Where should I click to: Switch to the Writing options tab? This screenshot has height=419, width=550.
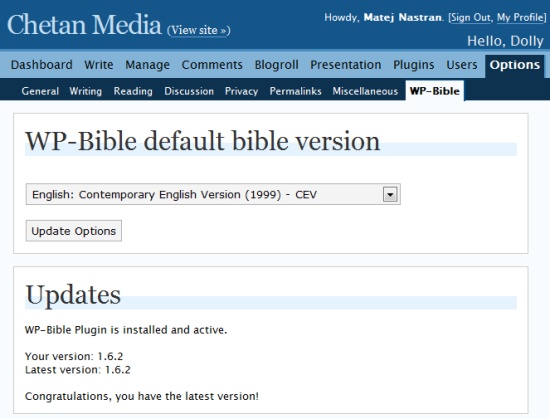[x=86, y=92]
